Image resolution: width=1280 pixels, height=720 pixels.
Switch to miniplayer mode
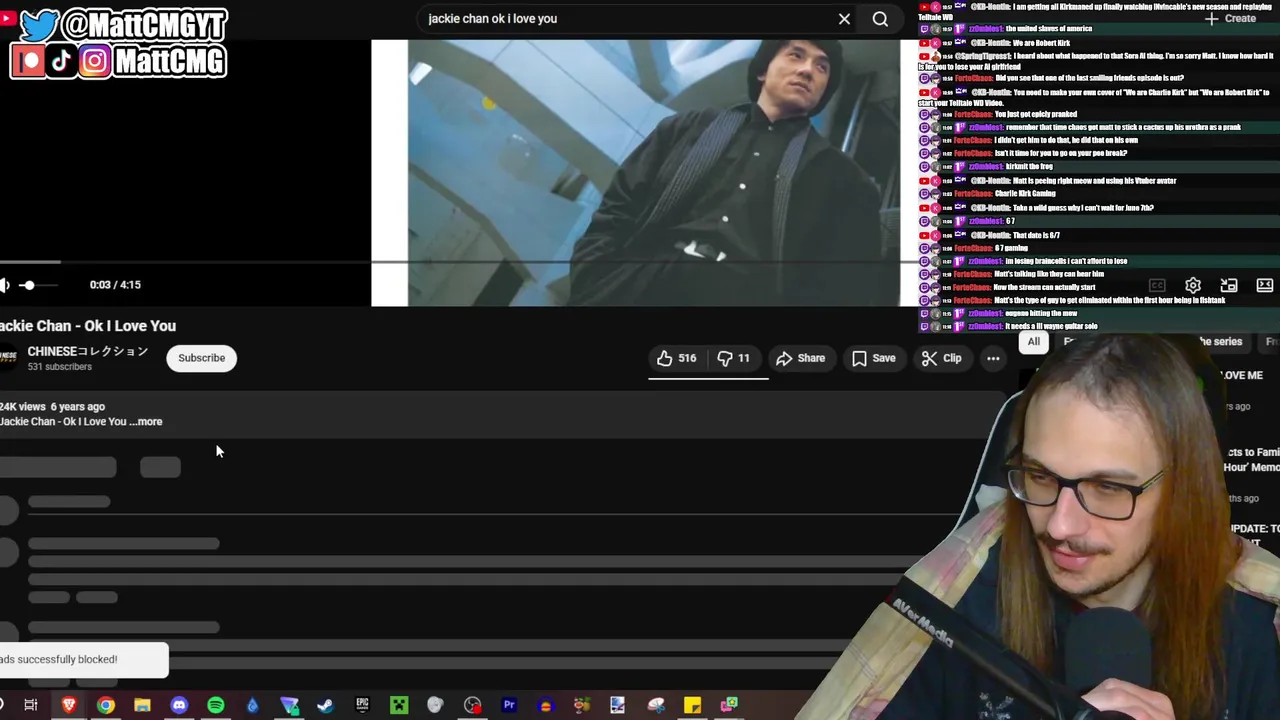(x=1229, y=286)
